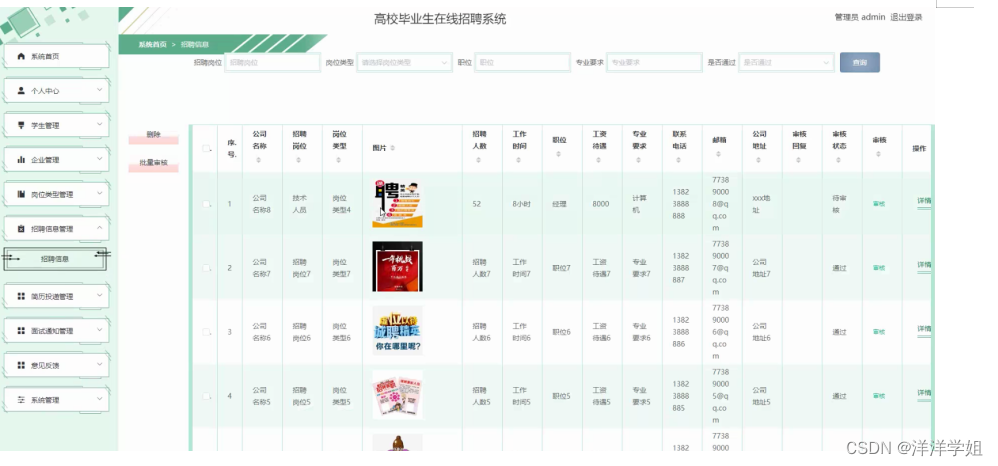
Task: Sort by 审核回复 column arrows
Action: (x=799, y=160)
